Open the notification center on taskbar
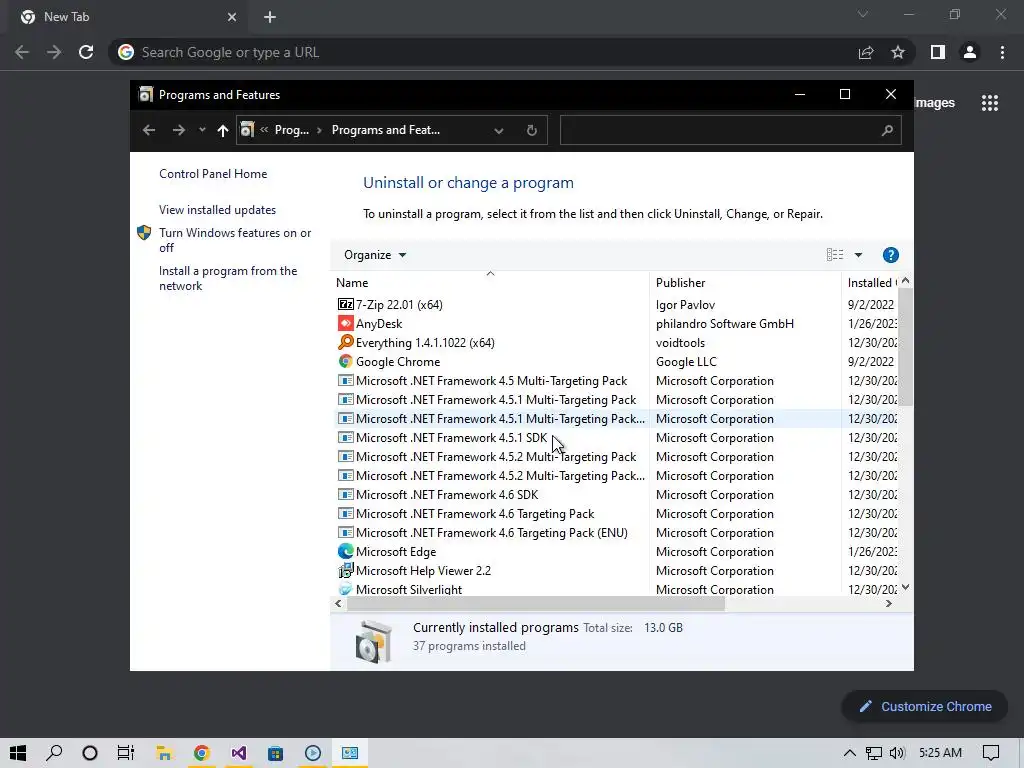The height and width of the screenshot is (768, 1024). (x=991, y=753)
